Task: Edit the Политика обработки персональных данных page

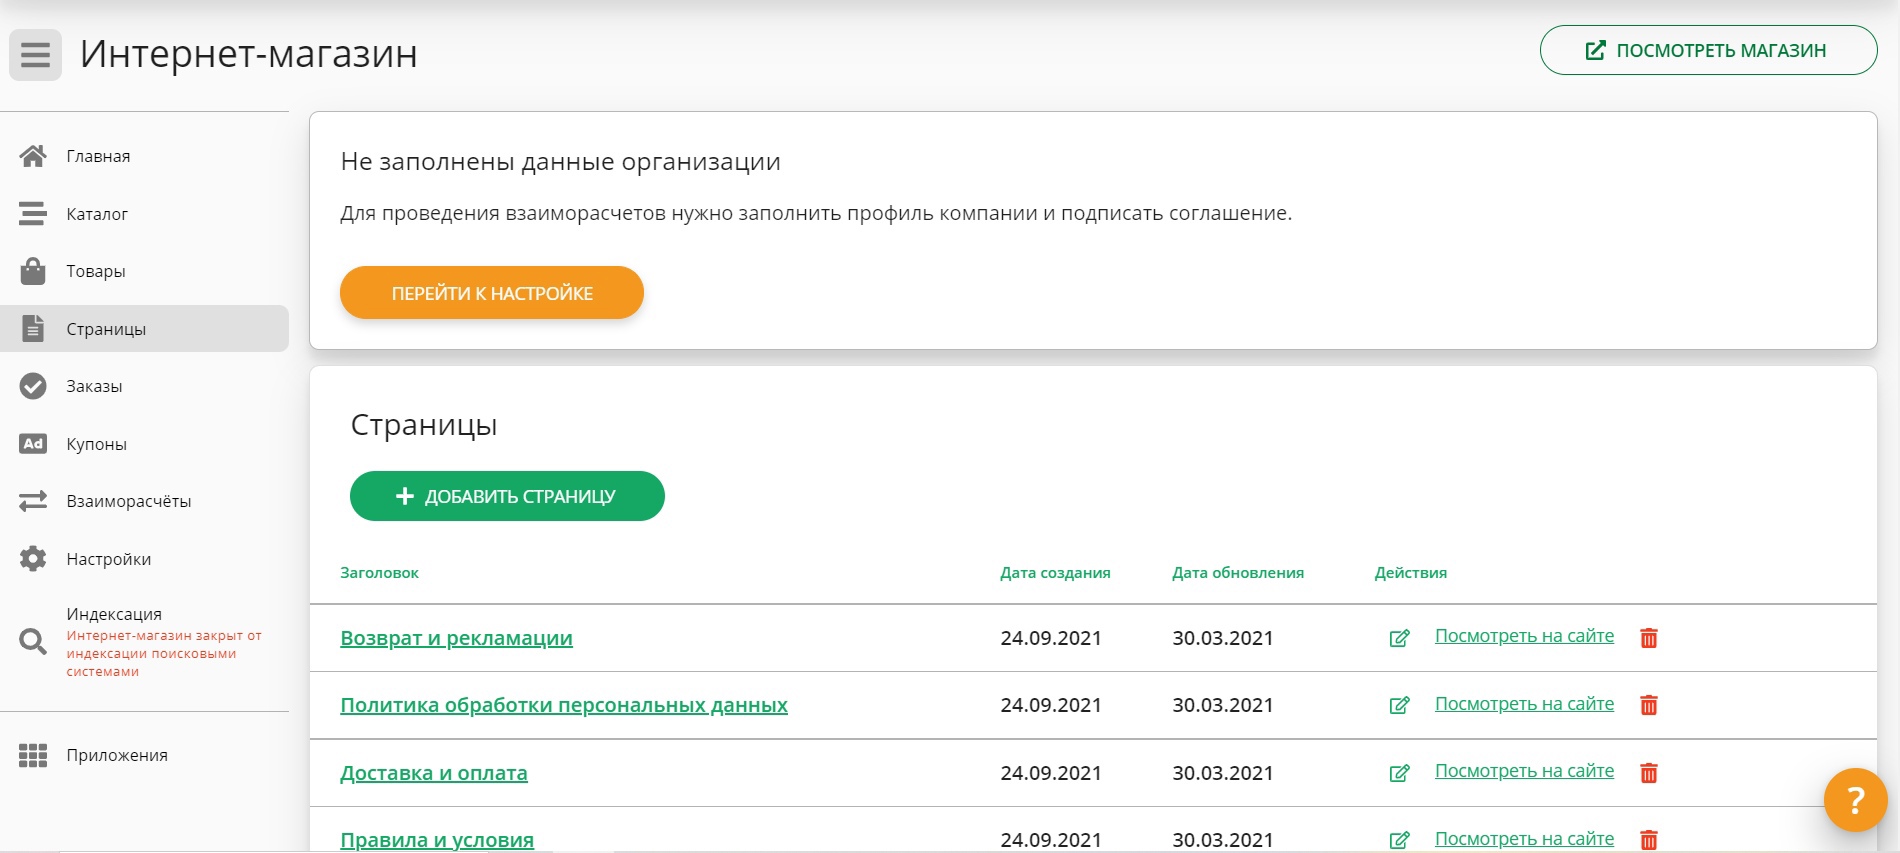Action: (x=1400, y=705)
